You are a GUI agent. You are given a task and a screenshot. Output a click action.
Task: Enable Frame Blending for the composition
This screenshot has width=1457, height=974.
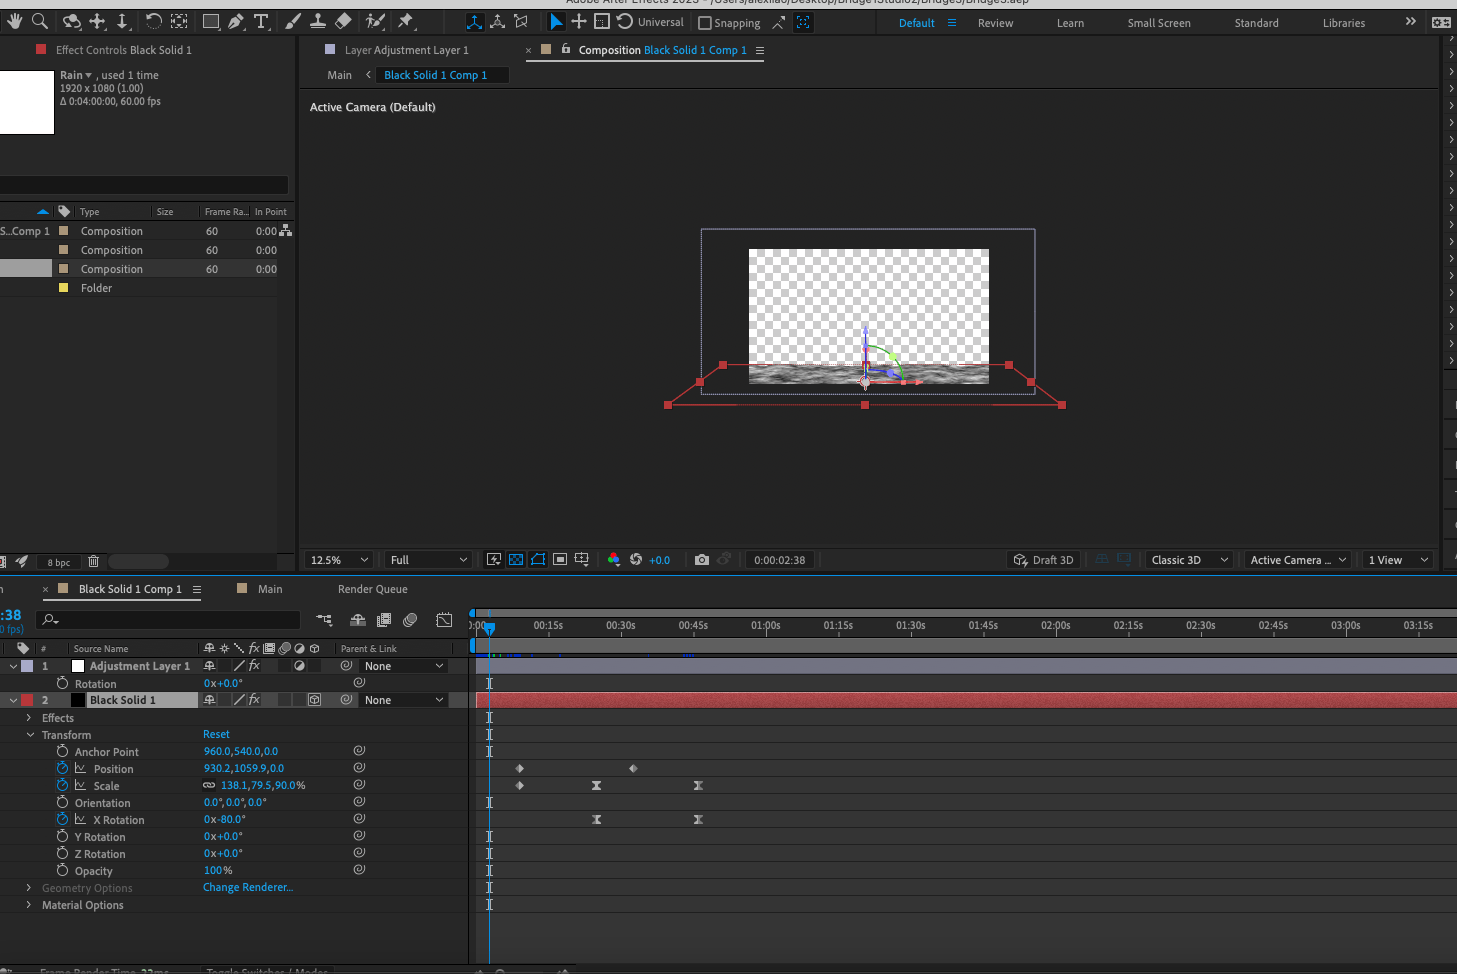point(384,620)
